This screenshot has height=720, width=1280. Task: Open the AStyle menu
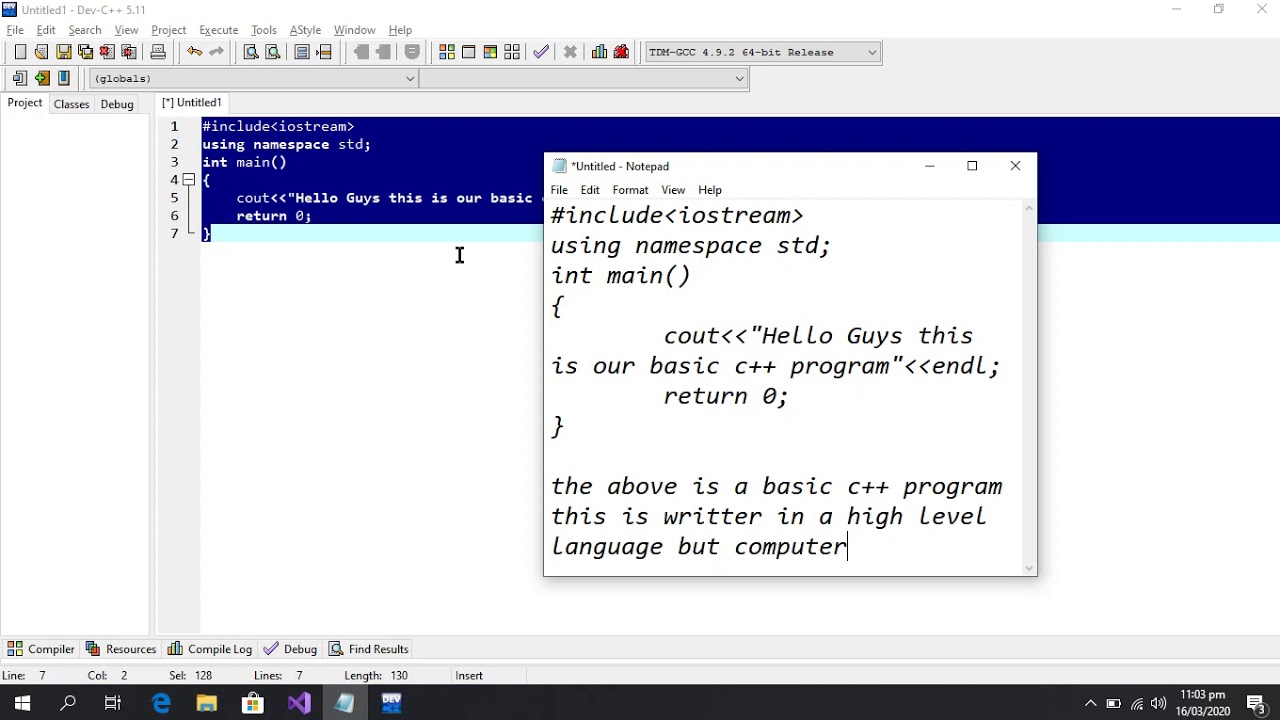click(x=305, y=30)
